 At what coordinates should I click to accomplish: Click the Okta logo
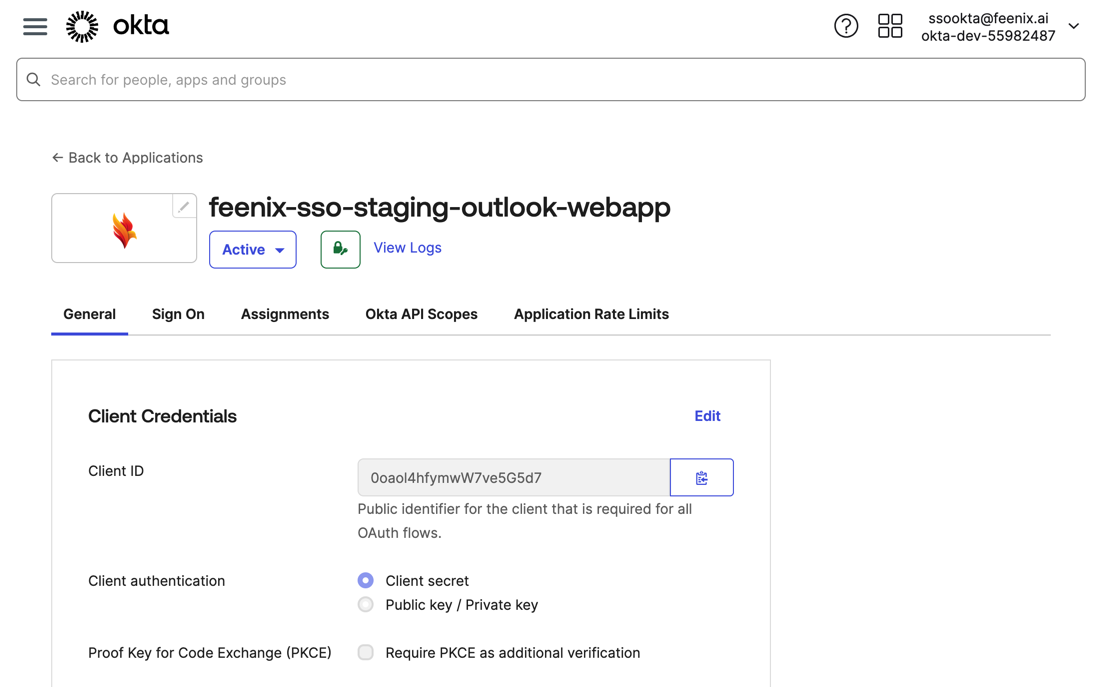(117, 27)
